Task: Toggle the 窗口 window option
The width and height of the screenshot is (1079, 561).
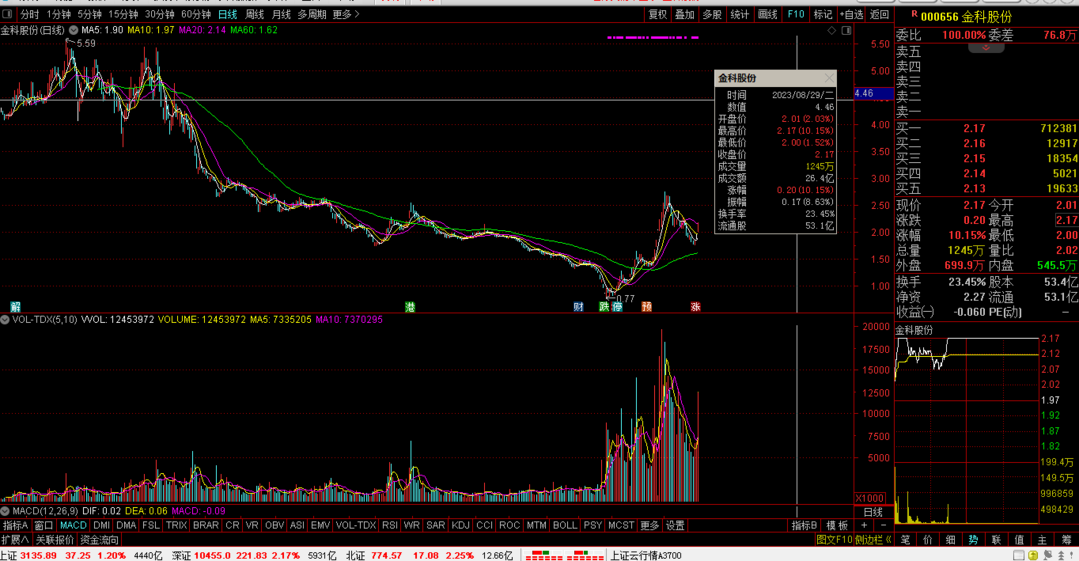Action: coord(43,525)
